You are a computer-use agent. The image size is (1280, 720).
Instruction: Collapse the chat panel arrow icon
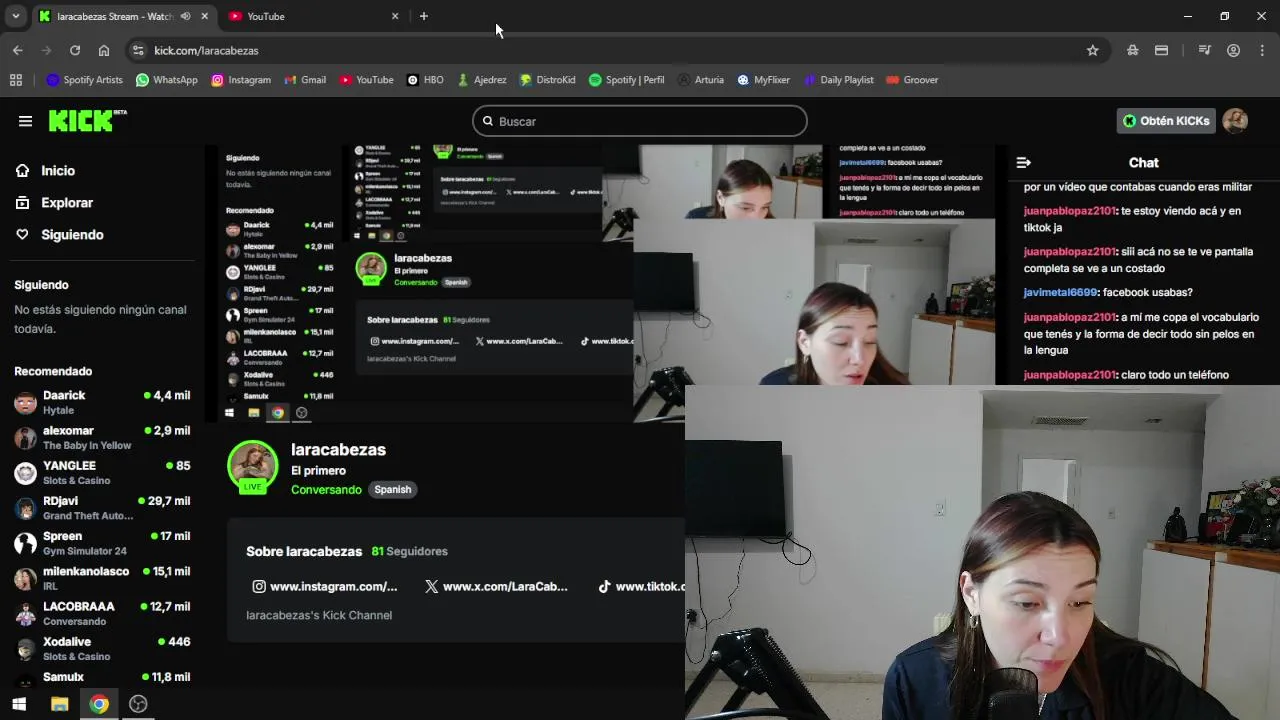click(1023, 162)
